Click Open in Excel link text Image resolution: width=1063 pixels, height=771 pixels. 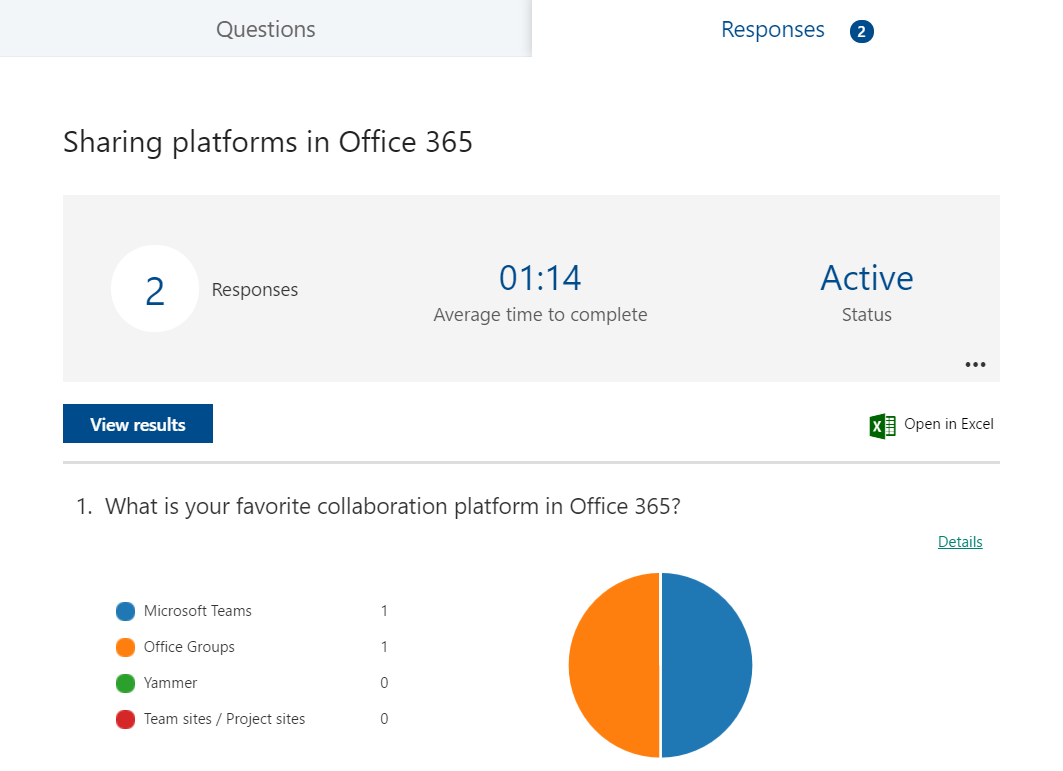[x=948, y=424]
